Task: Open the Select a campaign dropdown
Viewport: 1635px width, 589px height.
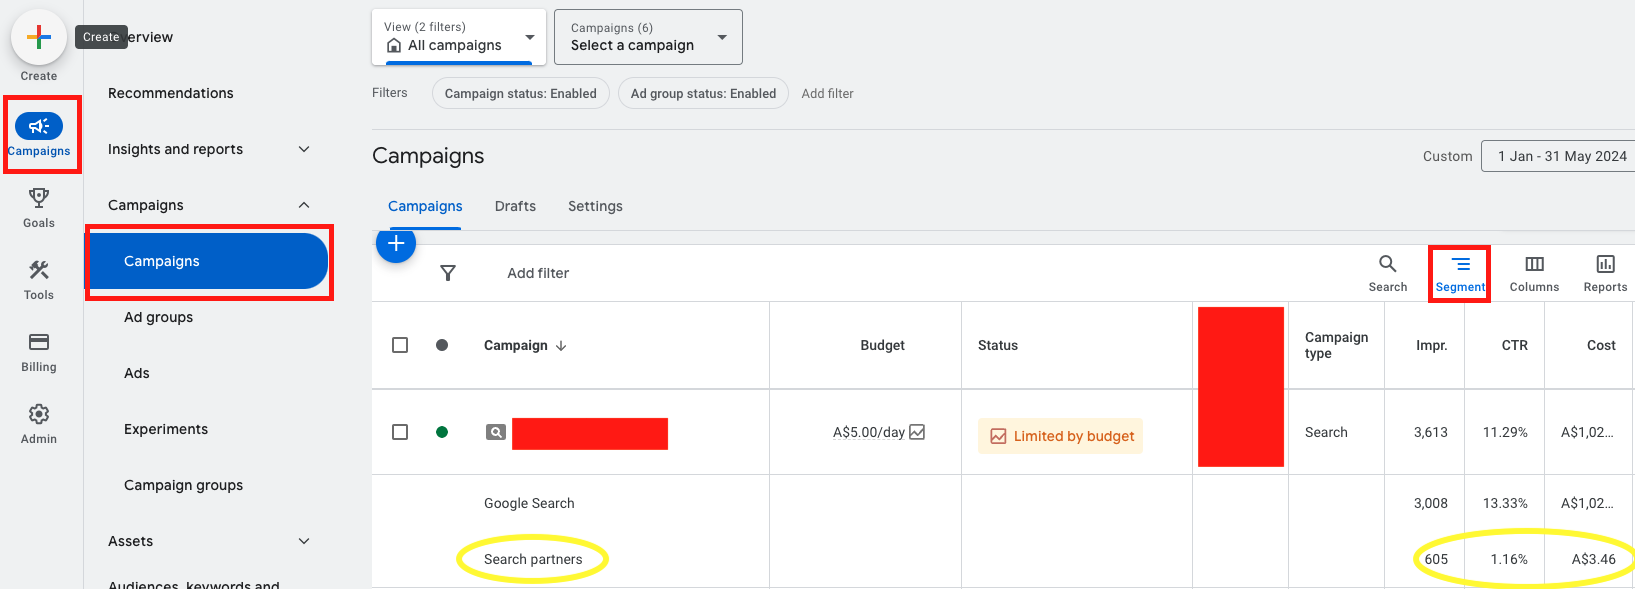Action: (x=648, y=37)
